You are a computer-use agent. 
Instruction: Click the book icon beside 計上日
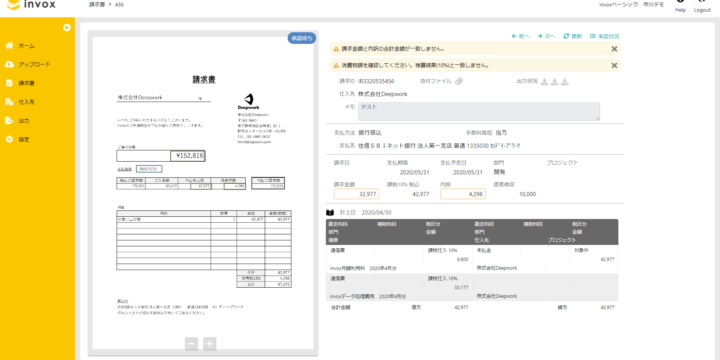[x=330, y=213]
